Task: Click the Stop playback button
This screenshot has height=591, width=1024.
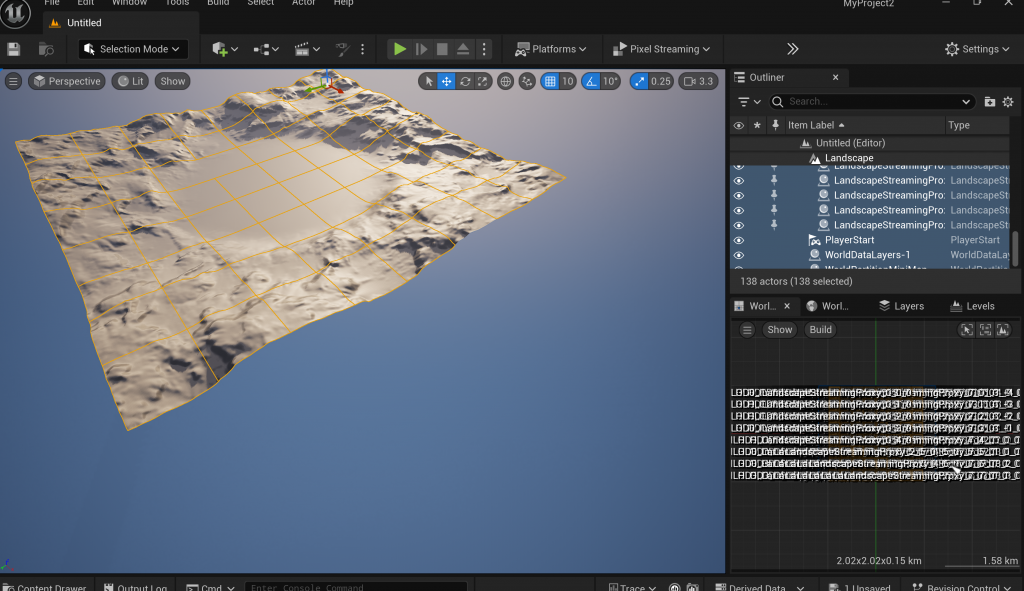Action: (x=442, y=49)
